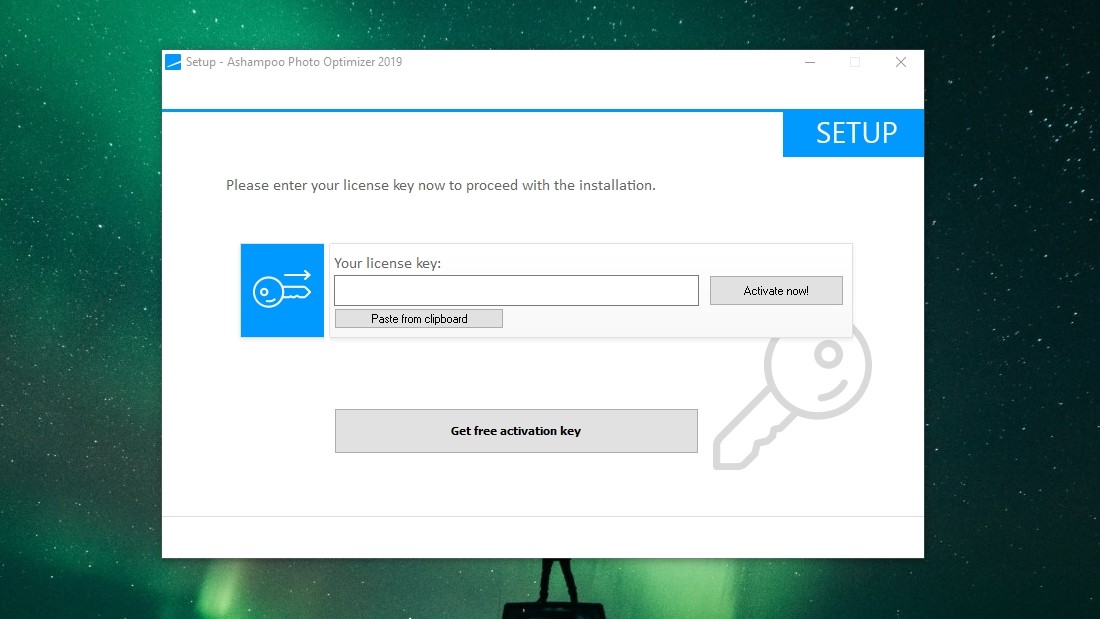Click the 'Your license key:' label

pyautogui.click(x=387, y=263)
